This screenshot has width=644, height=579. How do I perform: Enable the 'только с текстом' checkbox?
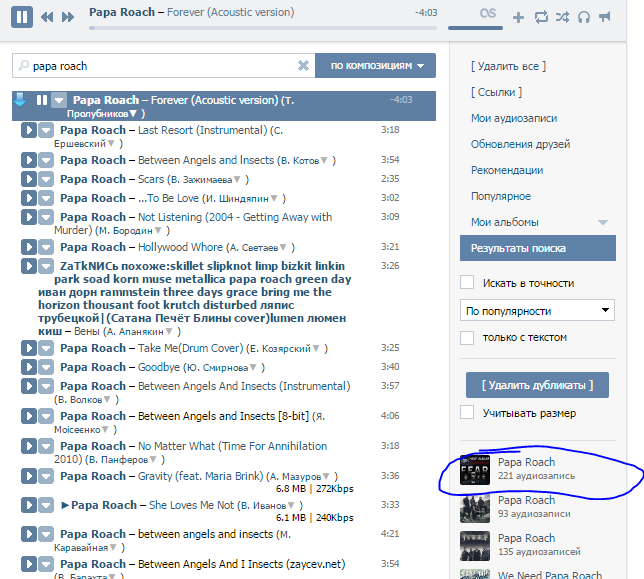467,339
